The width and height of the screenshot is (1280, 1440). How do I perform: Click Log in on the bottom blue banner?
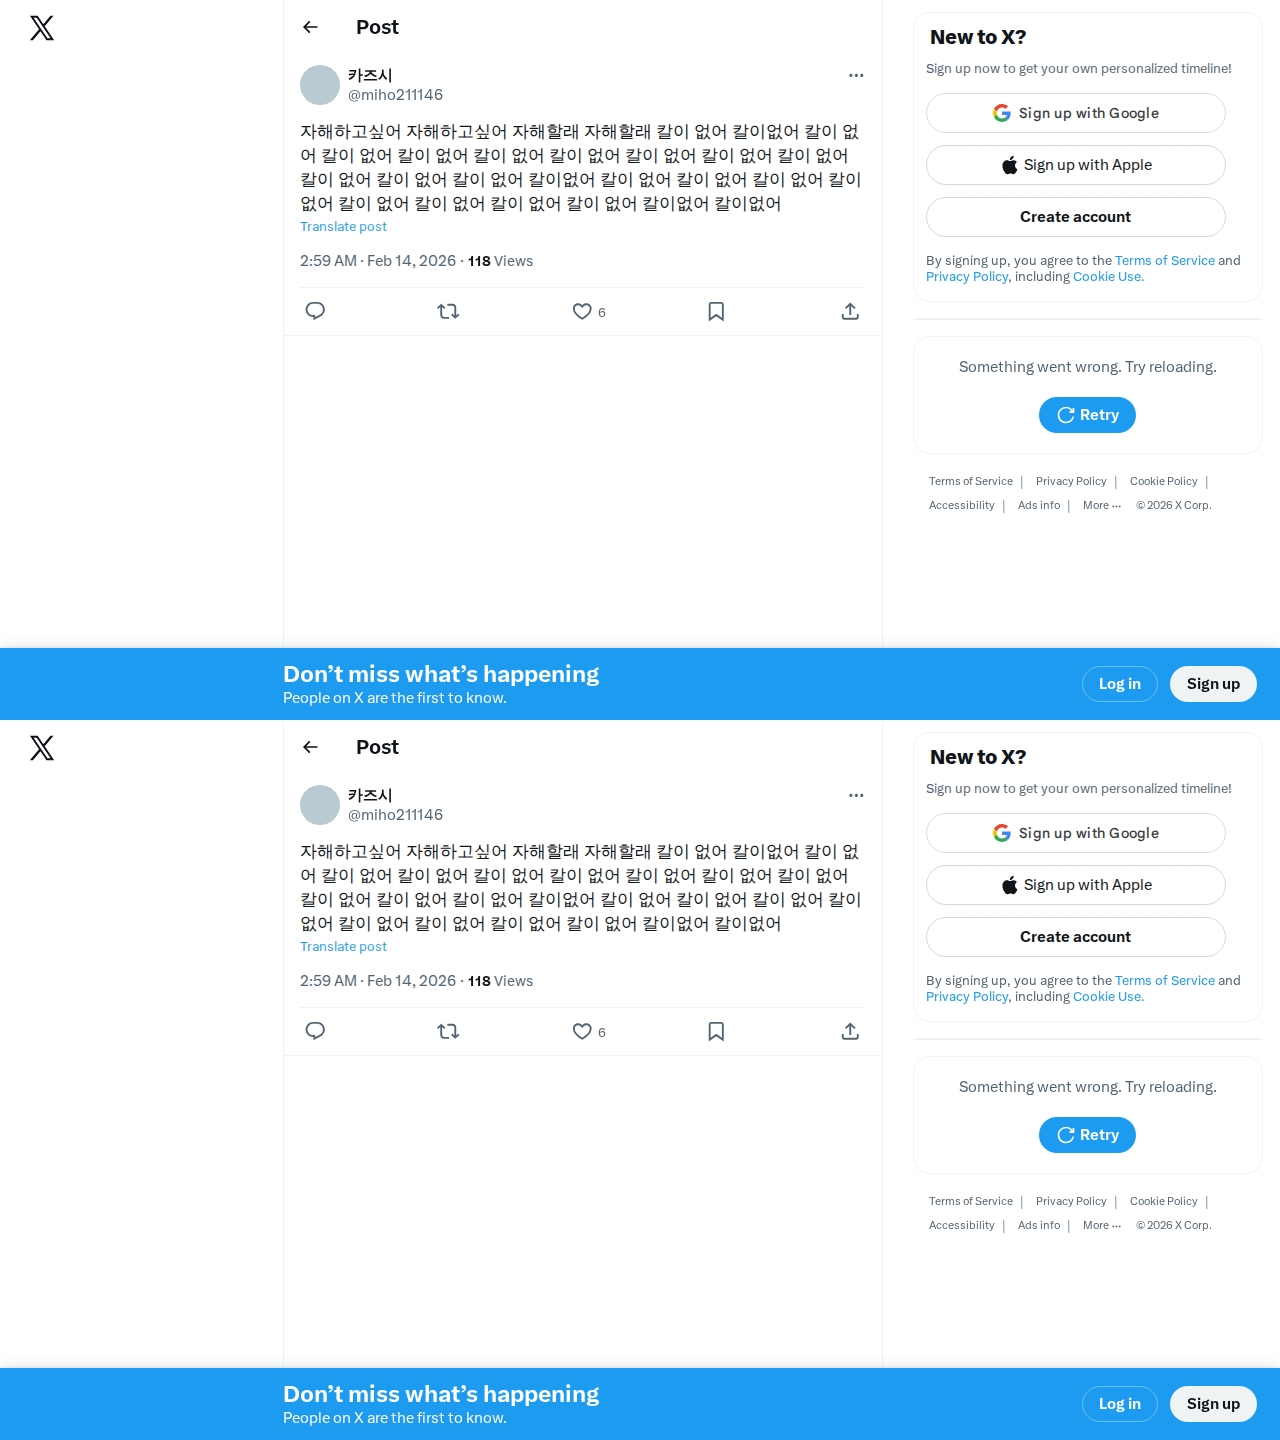[1120, 1404]
